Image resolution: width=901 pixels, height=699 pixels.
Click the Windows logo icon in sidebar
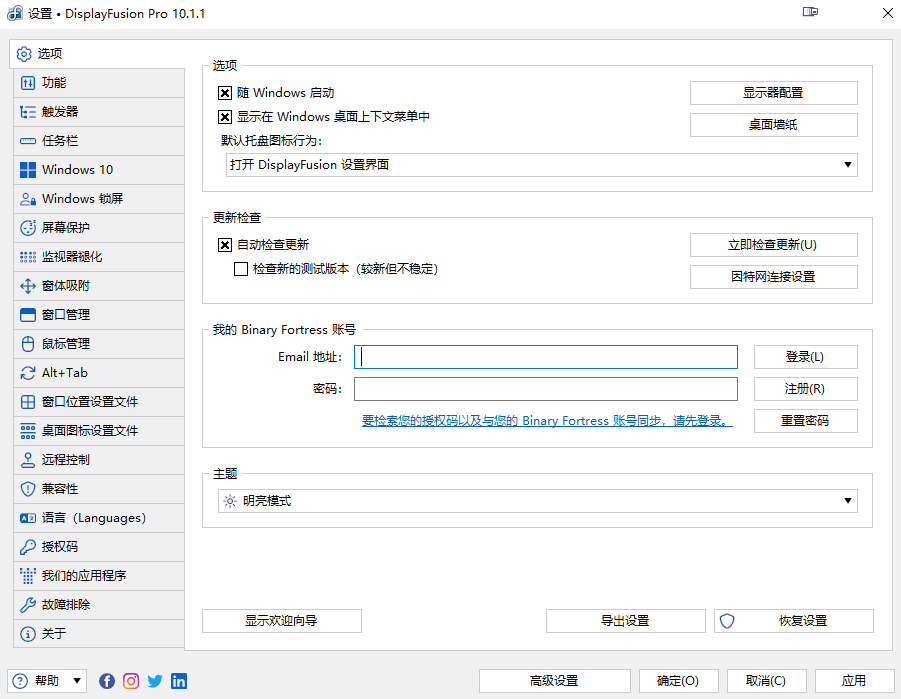point(27,170)
